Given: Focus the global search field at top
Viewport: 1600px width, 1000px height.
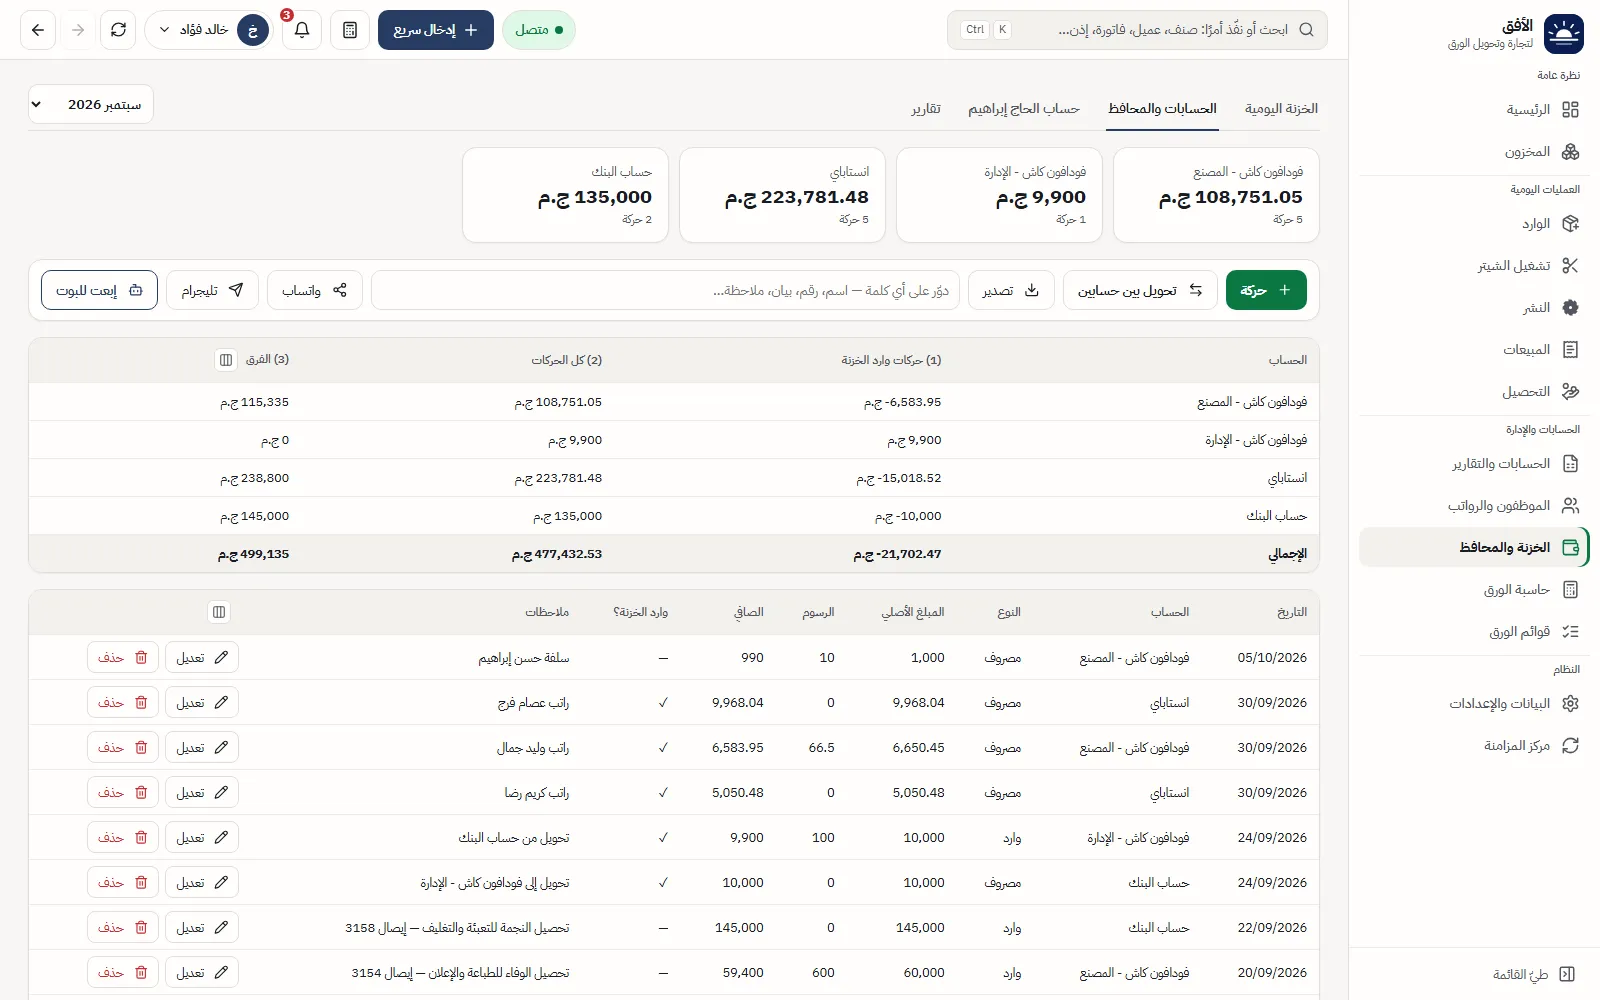Looking at the screenshot, I should tap(1137, 30).
